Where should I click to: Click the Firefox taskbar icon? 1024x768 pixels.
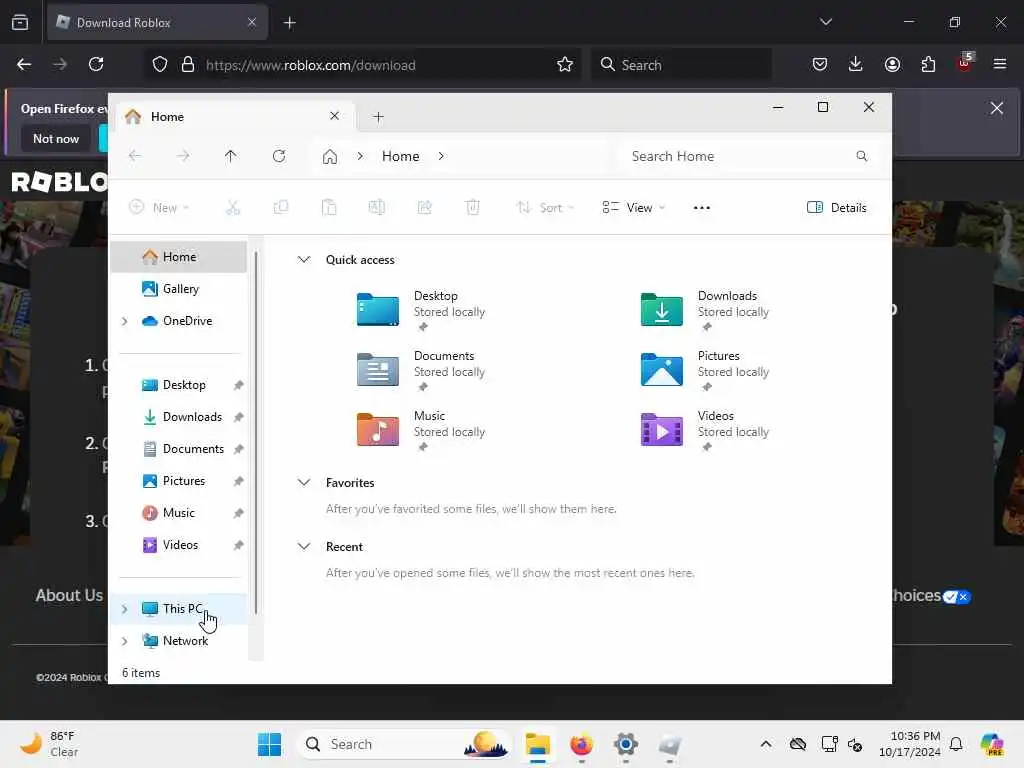[581, 744]
